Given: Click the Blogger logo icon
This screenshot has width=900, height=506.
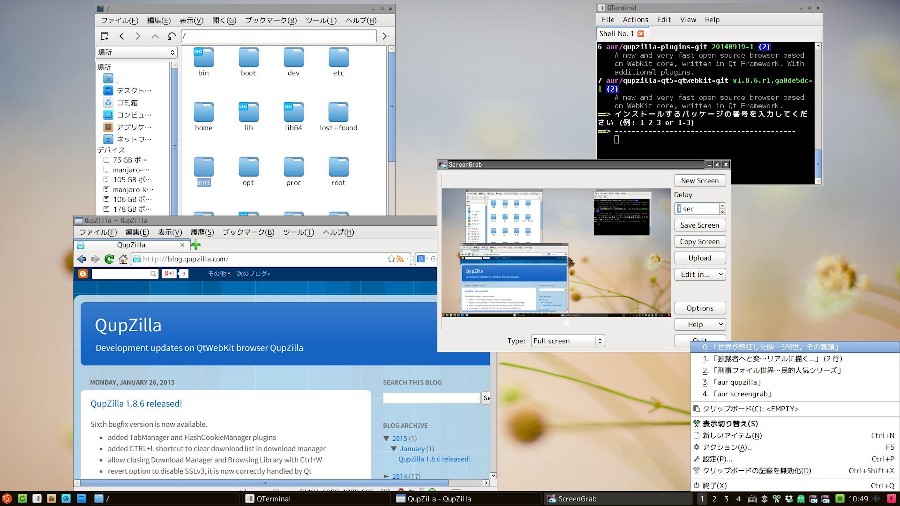Looking at the screenshot, I should coord(83,274).
